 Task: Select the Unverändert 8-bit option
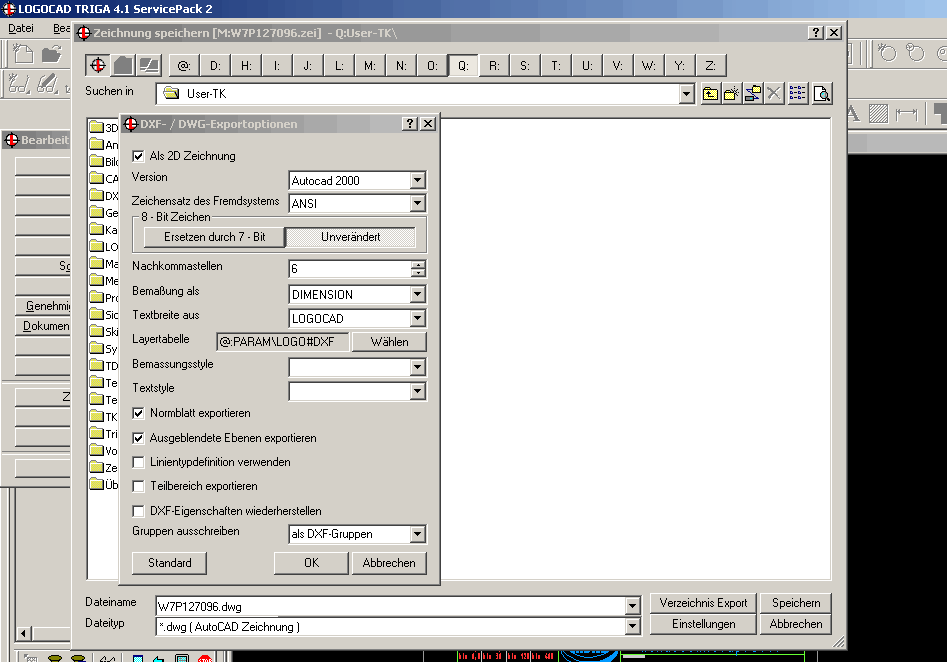pos(351,237)
